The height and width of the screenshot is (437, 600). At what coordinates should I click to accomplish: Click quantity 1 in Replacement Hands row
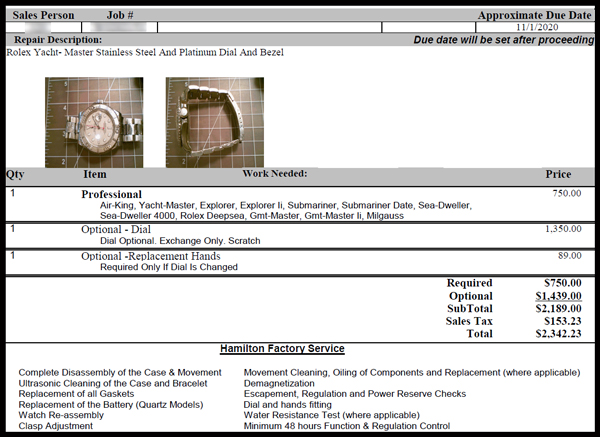pyautogui.click(x=13, y=255)
